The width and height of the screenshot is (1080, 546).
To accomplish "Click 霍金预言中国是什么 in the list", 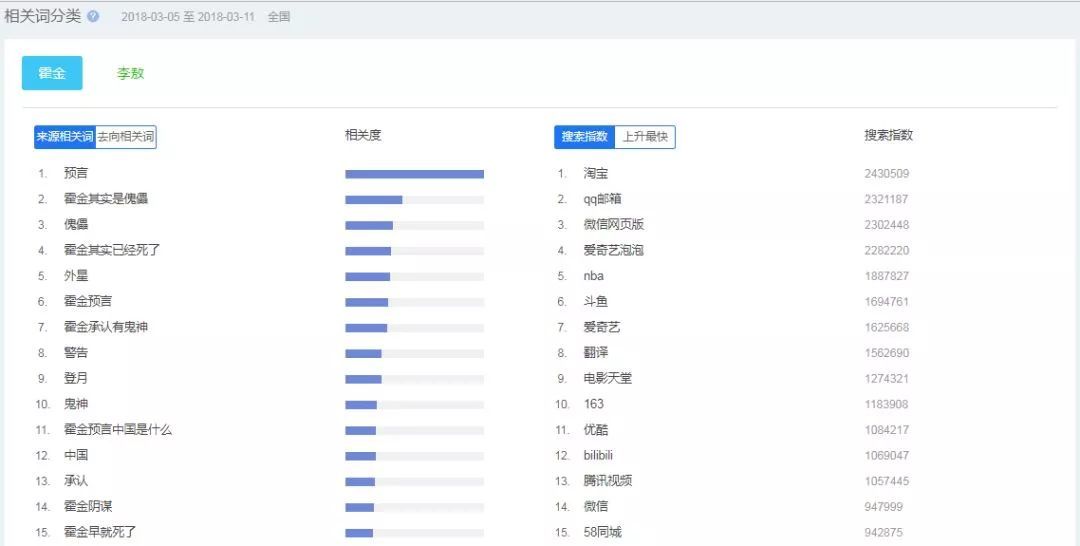I will coord(118,430).
